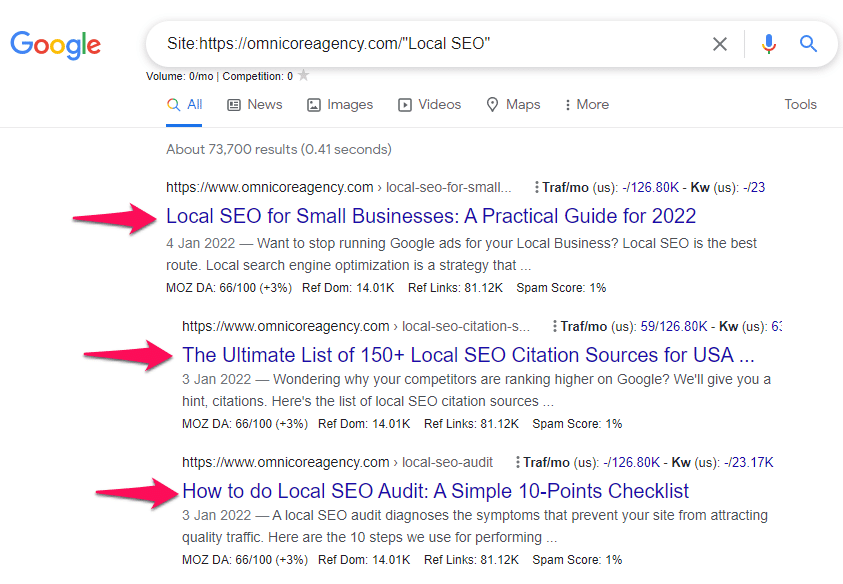Click traffic value -/126.80K on first result
This screenshot has height=584, width=843.
tap(651, 188)
